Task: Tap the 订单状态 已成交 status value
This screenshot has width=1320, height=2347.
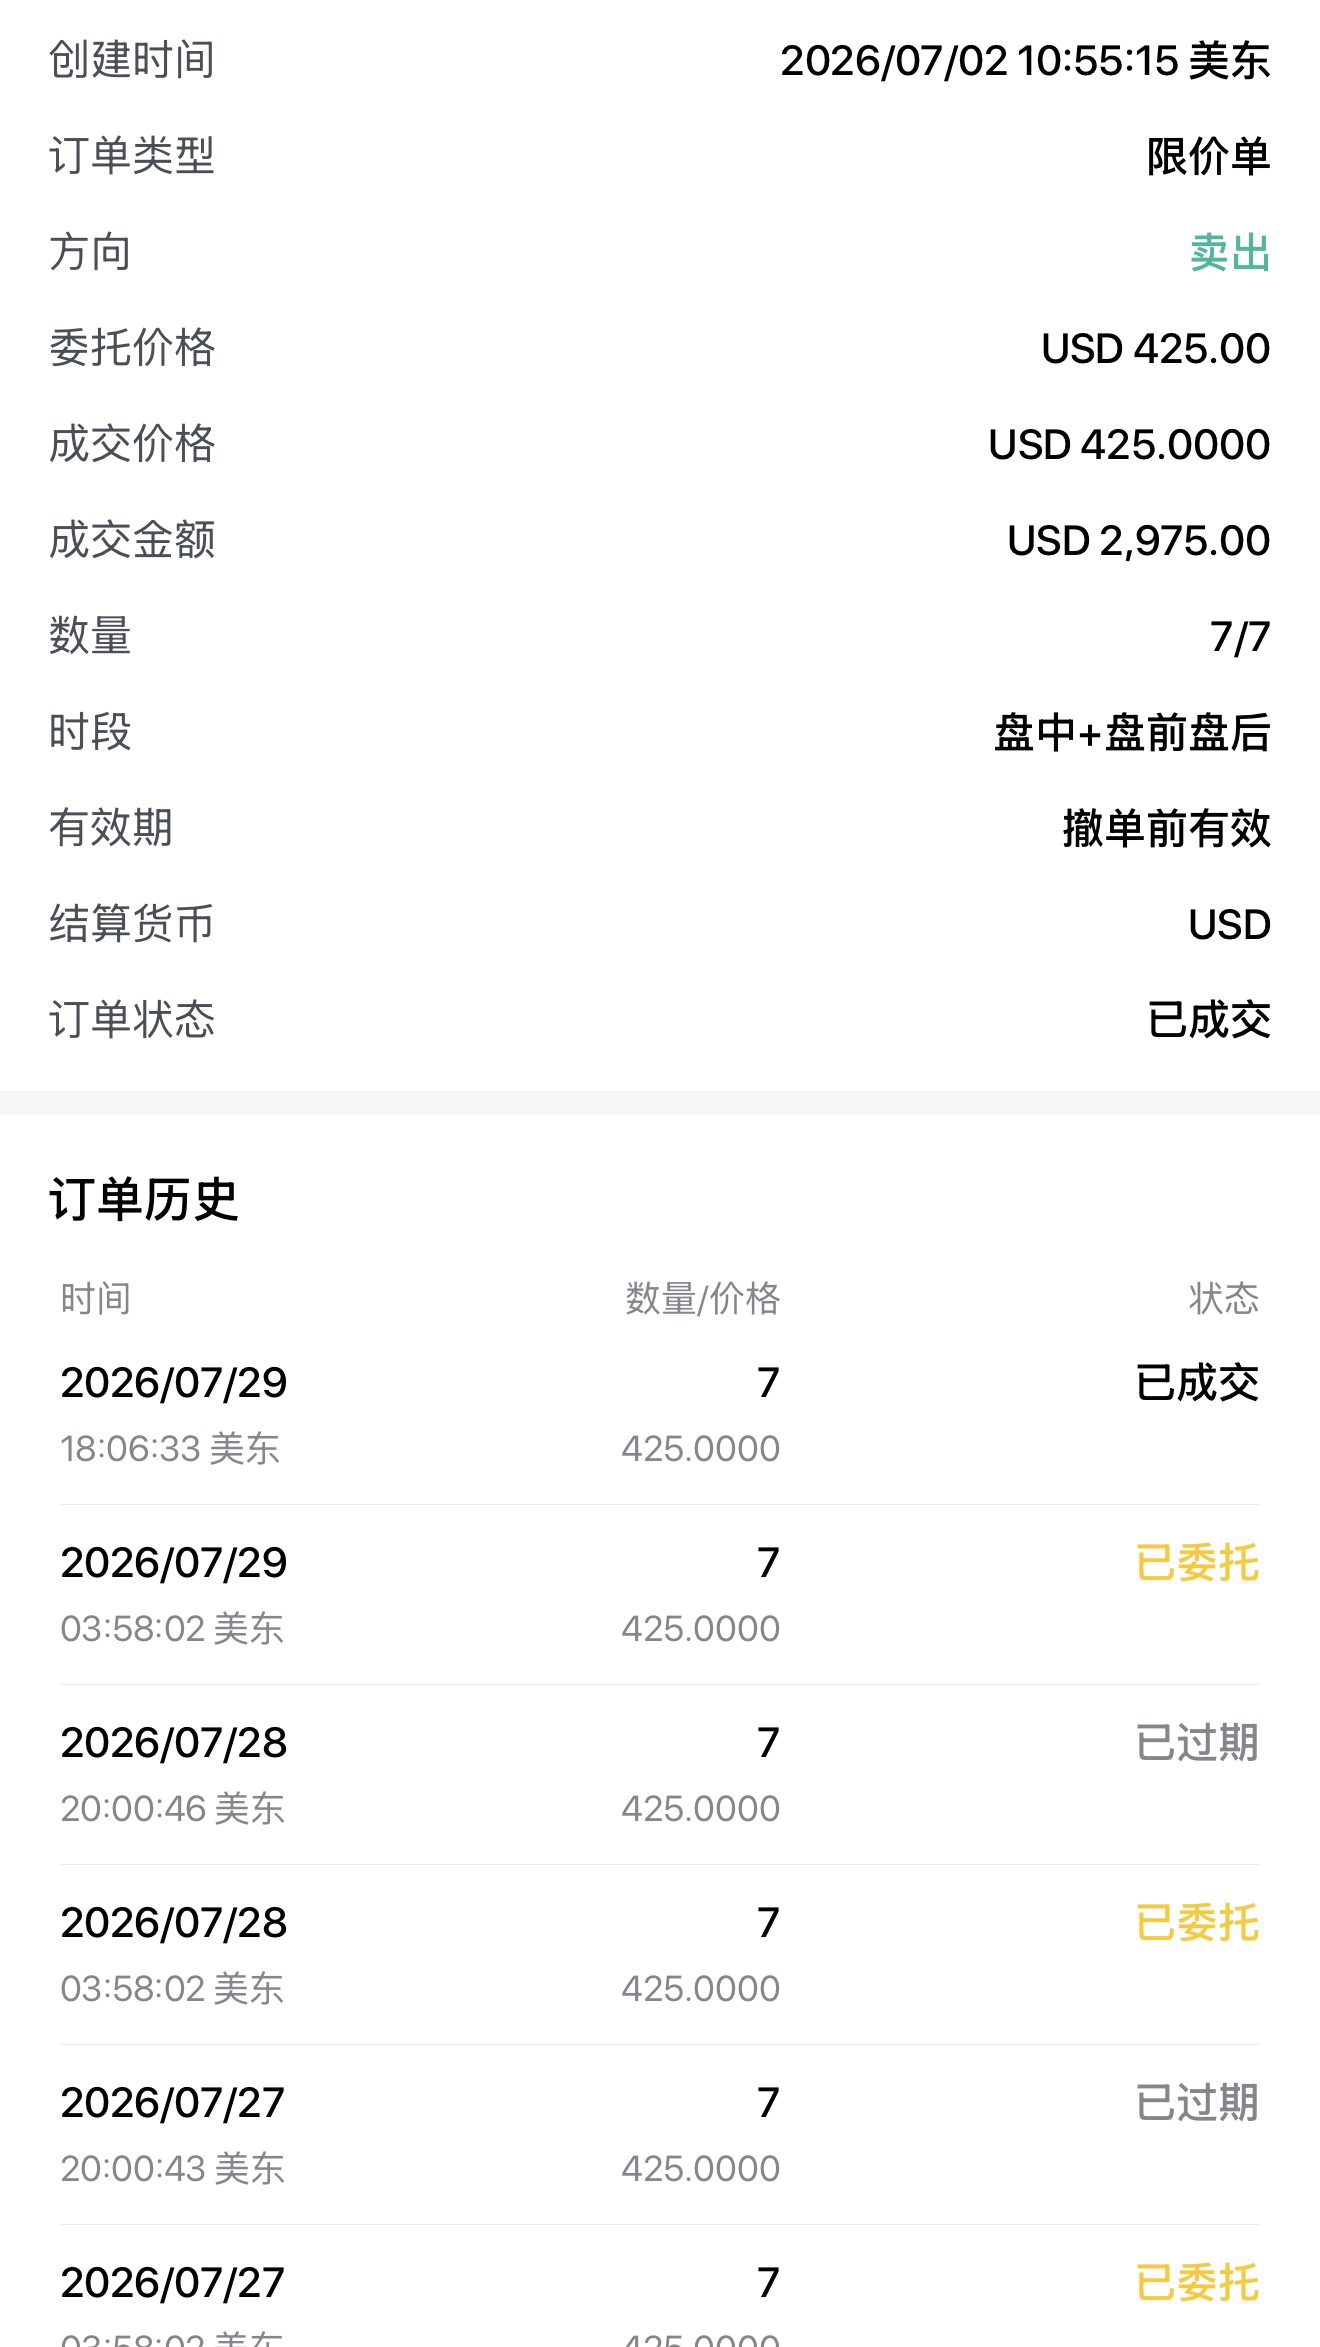Action: pos(1208,1020)
